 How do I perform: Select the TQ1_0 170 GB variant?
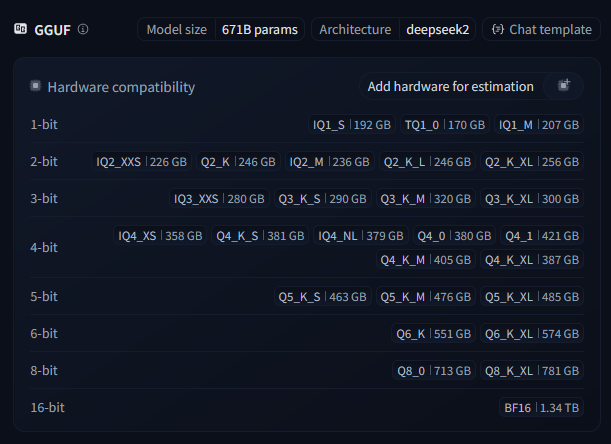[x=445, y=125]
